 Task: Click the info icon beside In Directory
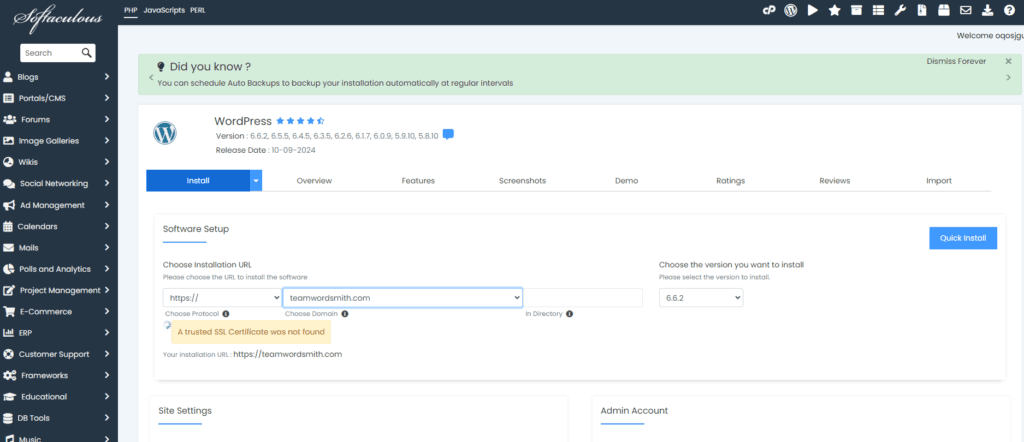569,314
